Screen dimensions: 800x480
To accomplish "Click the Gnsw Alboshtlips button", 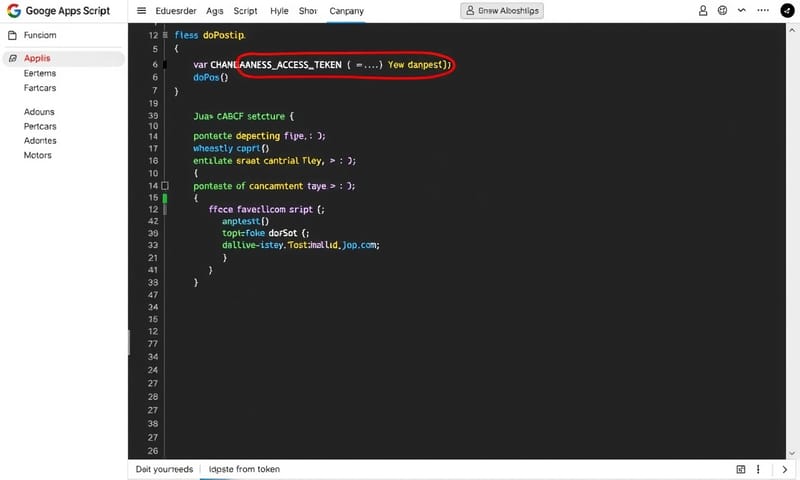I will (502, 11).
